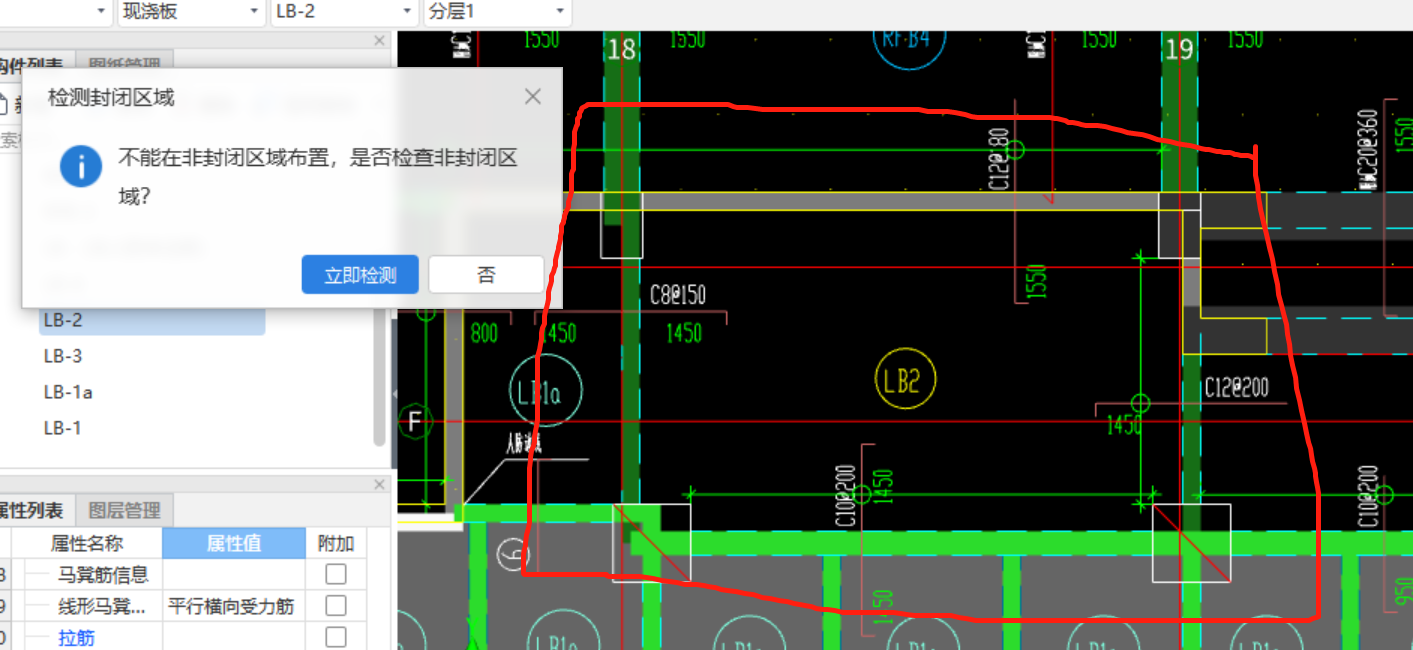
Task: Close the property list panel
Action: click(380, 485)
